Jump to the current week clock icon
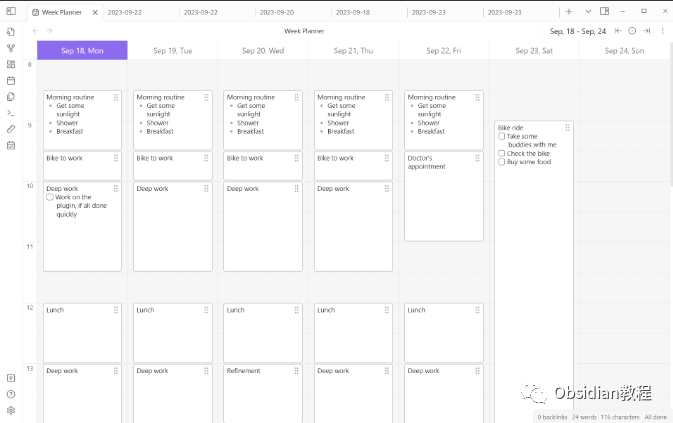673x423 pixels. [x=632, y=31]
